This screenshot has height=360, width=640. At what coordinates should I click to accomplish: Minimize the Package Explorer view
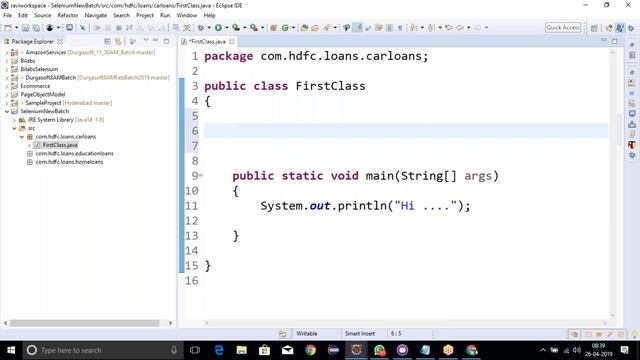[156, 41]
